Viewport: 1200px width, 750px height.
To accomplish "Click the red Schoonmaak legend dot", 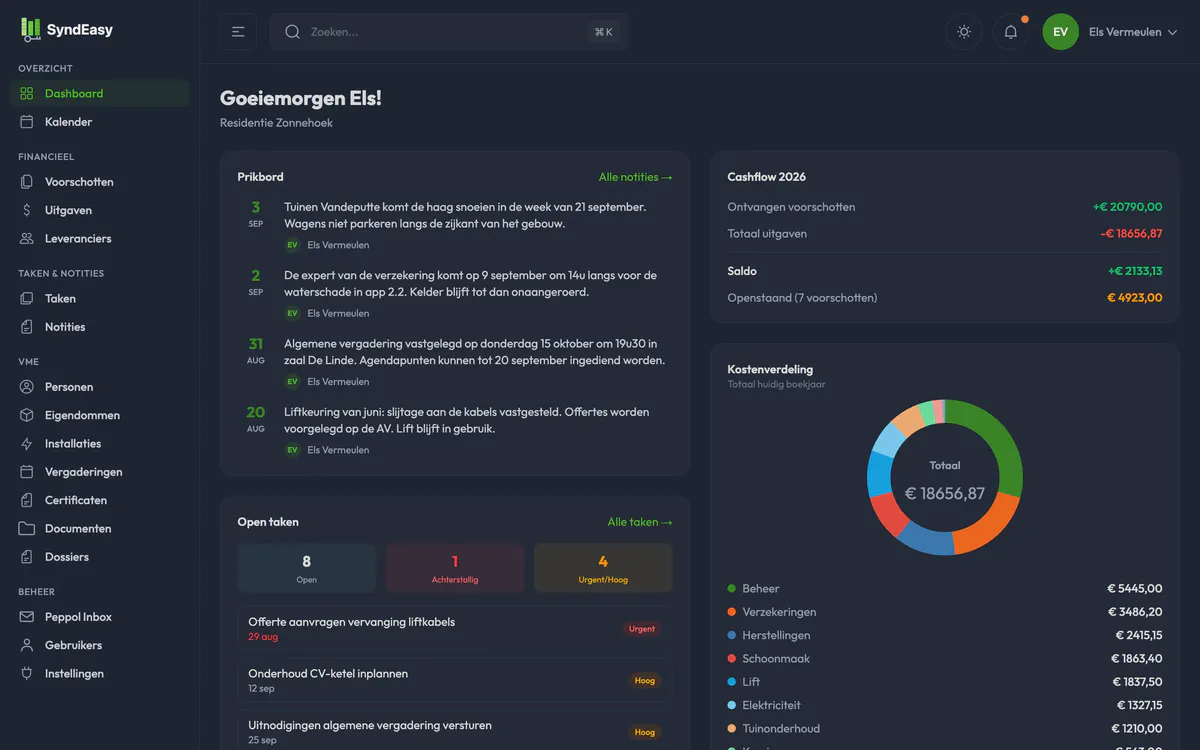I will (x=732, y=659).
